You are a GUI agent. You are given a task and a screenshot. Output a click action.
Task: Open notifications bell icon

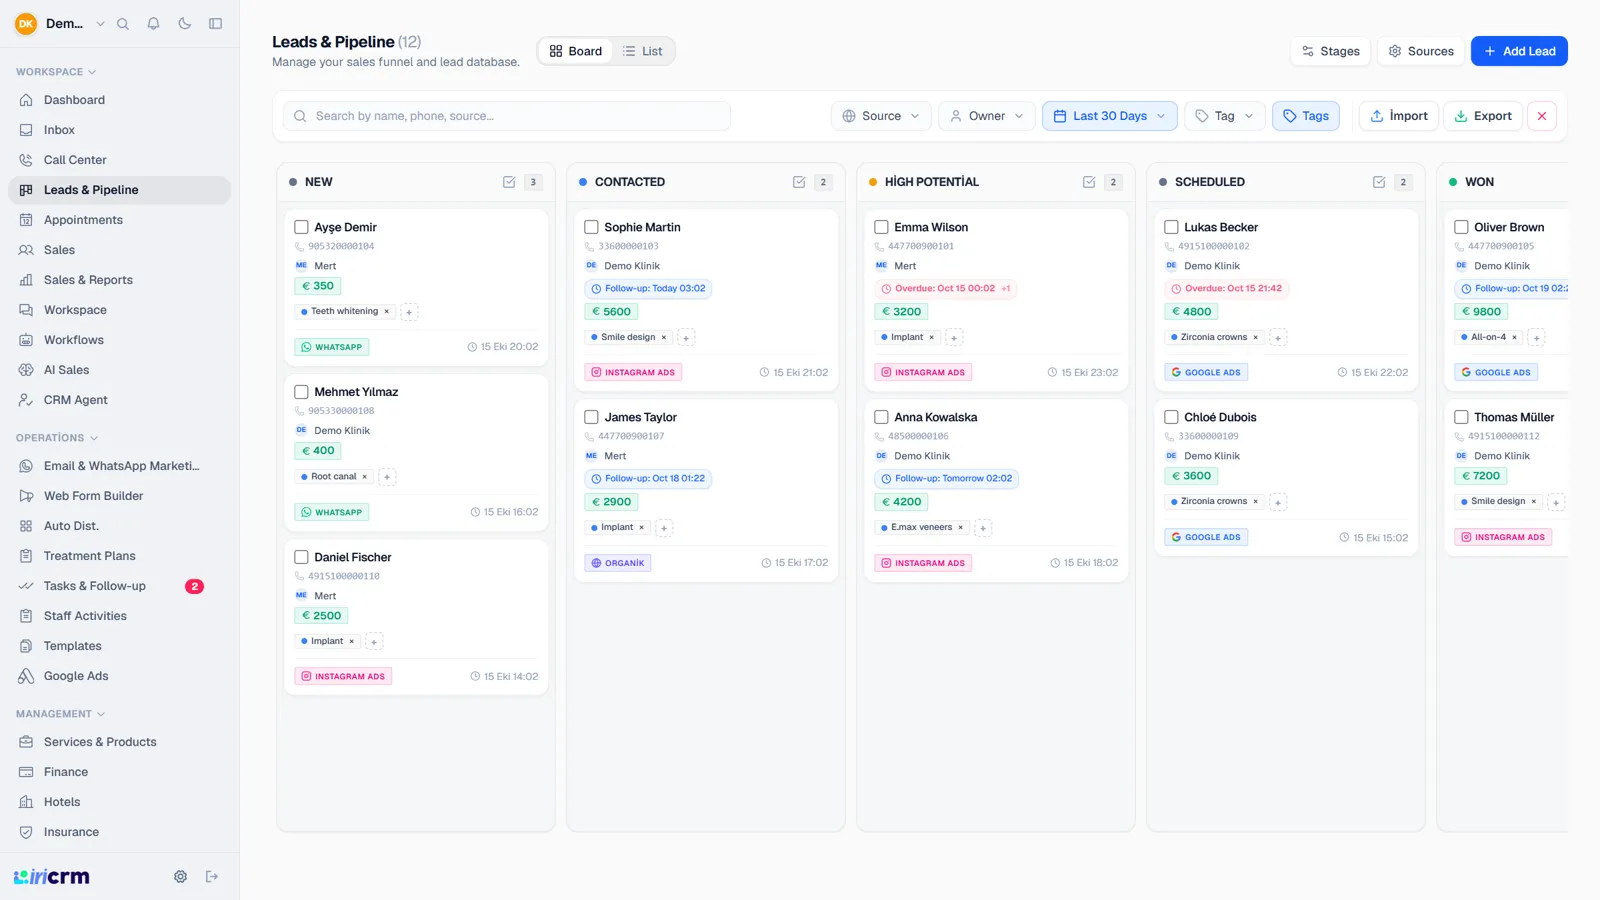(x=153, y=24)
